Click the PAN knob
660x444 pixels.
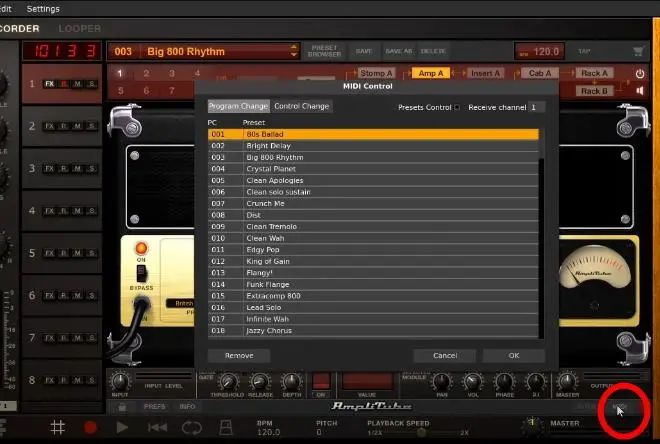click(442, 382)
